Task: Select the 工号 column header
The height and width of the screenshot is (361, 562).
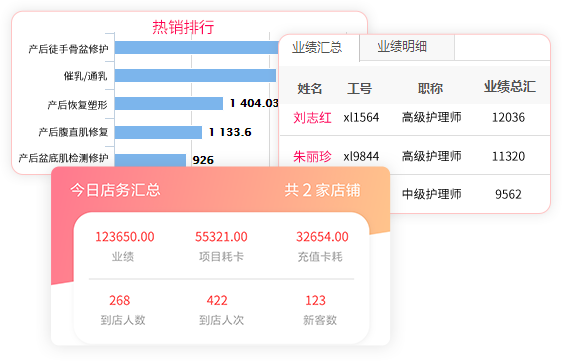Action: tap(359, 88)
